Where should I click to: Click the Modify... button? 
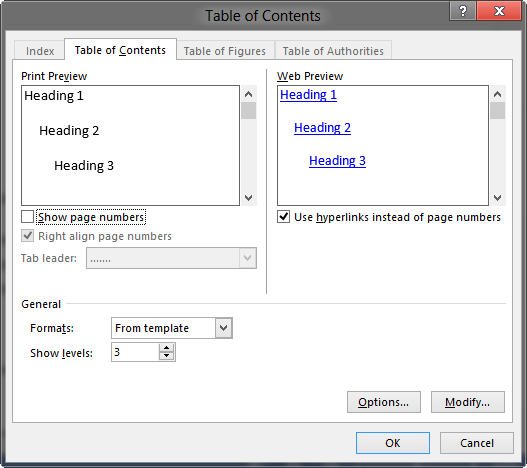pos(468,402)
